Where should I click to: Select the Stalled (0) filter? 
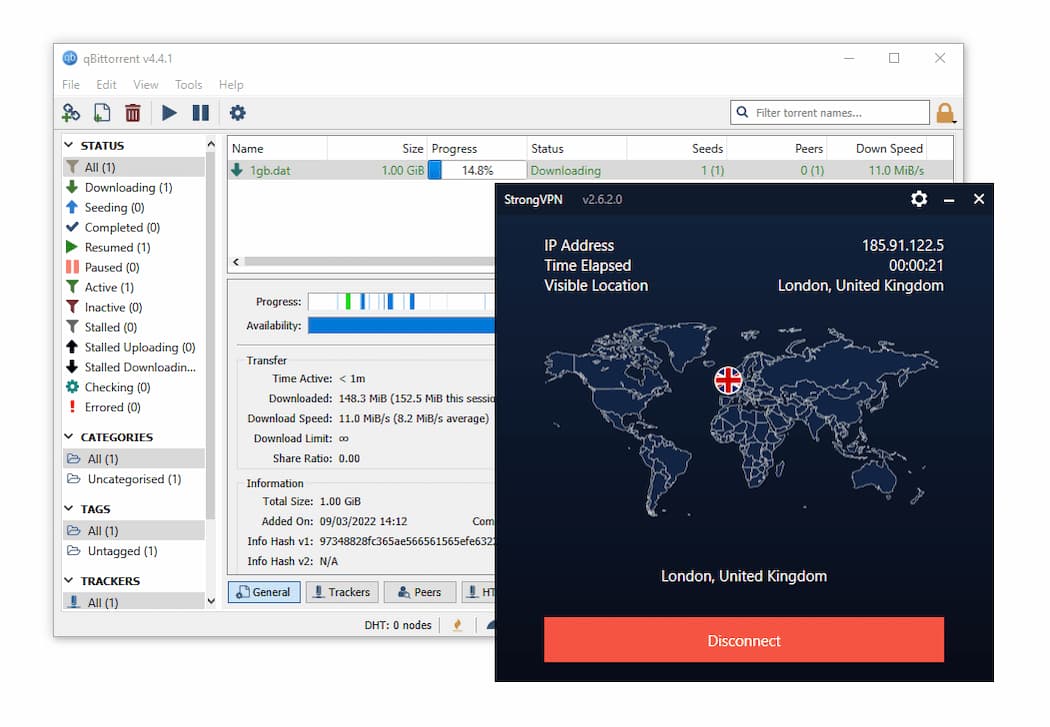[133, 327]
